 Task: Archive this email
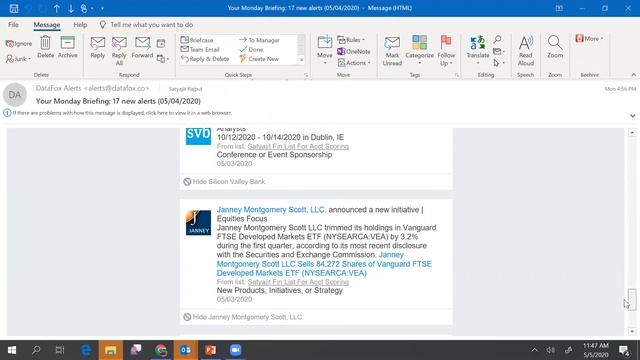click(x=67, y=47)
